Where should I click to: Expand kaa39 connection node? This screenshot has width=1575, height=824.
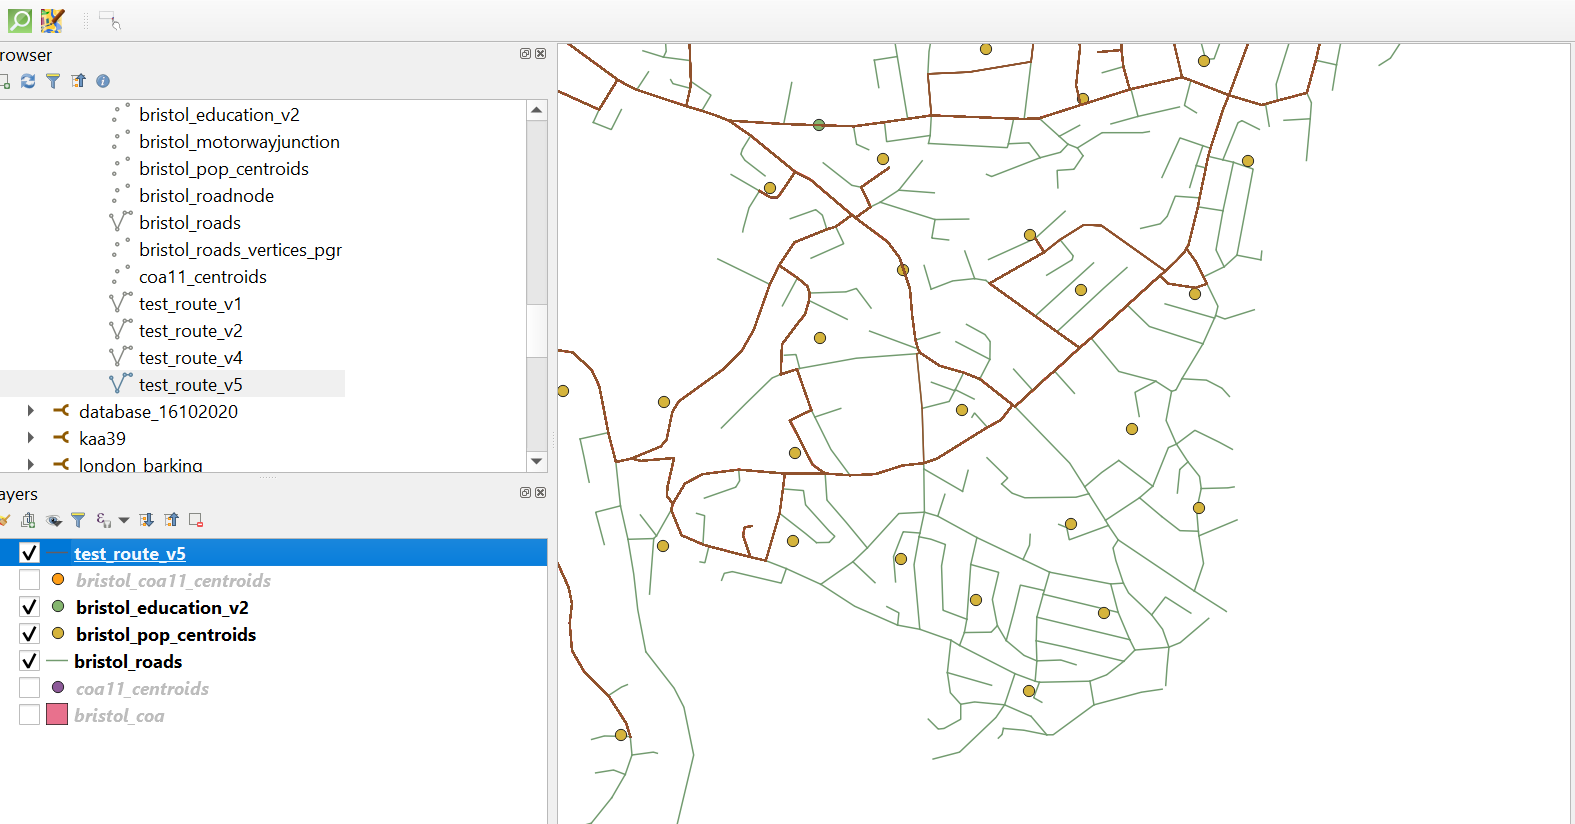pos(31,438)
